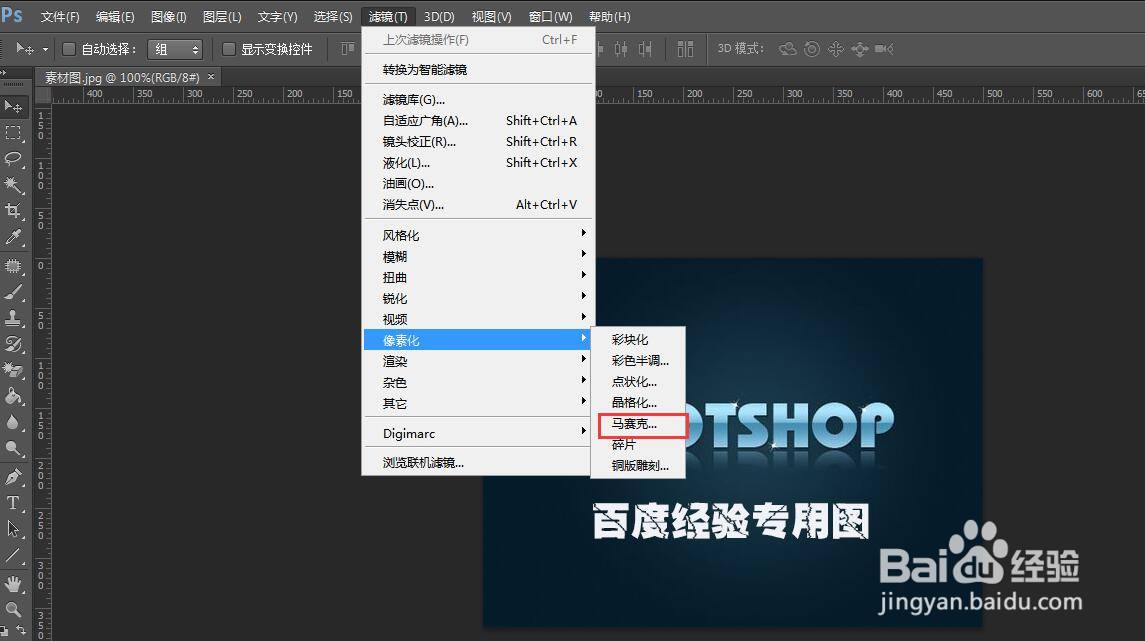This screenshot has height=641, width=1145.
Task: Select the Move tool
Action: click(x=14, y=107)
